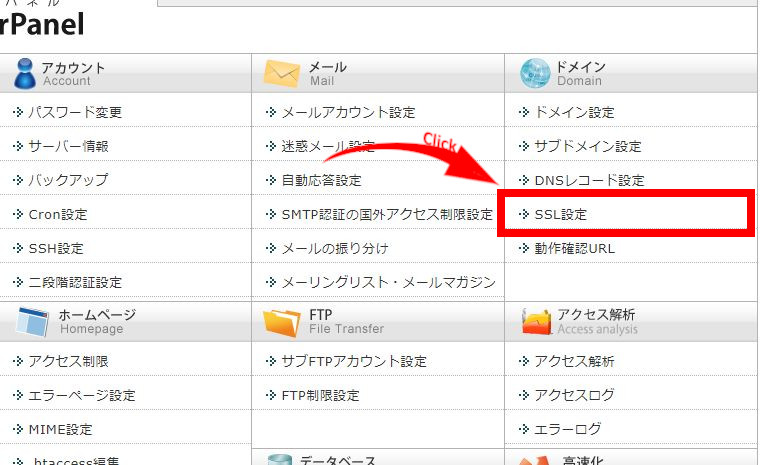Image resolution: width=764 pixels, height=465 pixels.
Task: Open サーバー情報 link
Action: pyautogui.click(x=68, y=146)
